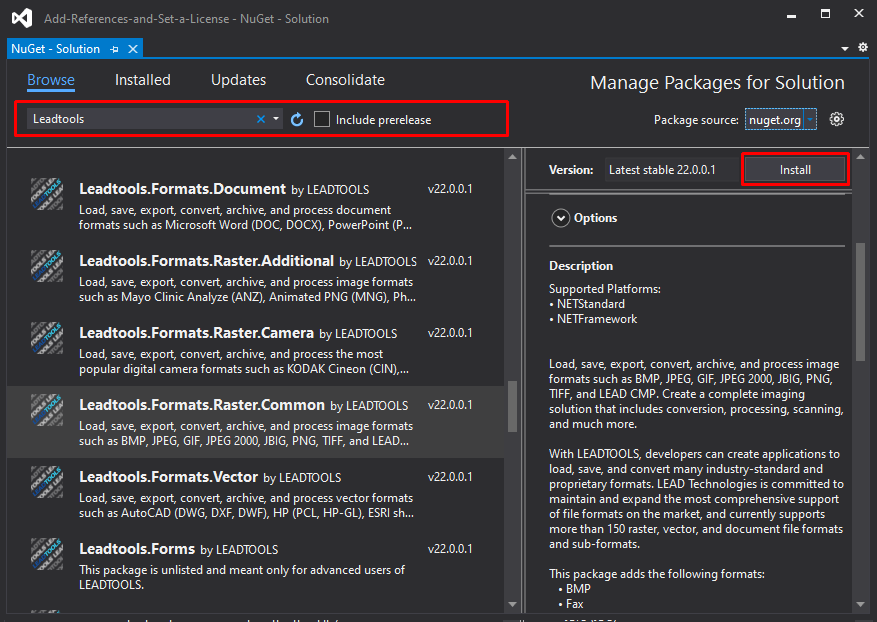Switch to the Consolidate tab

345,80
